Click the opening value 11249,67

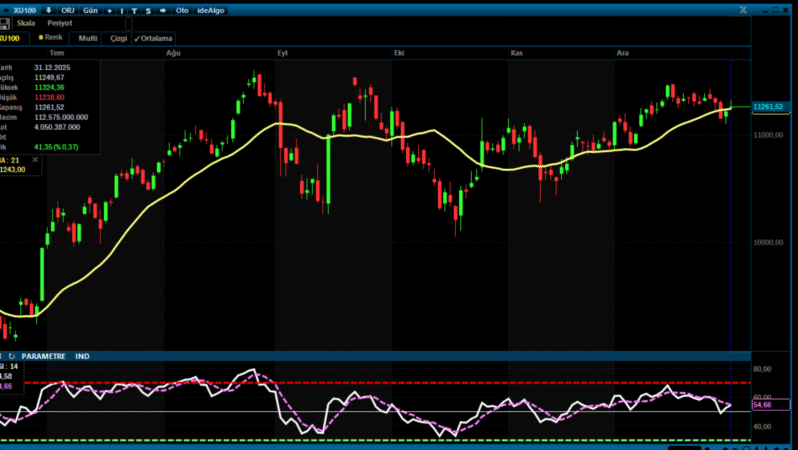pos(49,78)
